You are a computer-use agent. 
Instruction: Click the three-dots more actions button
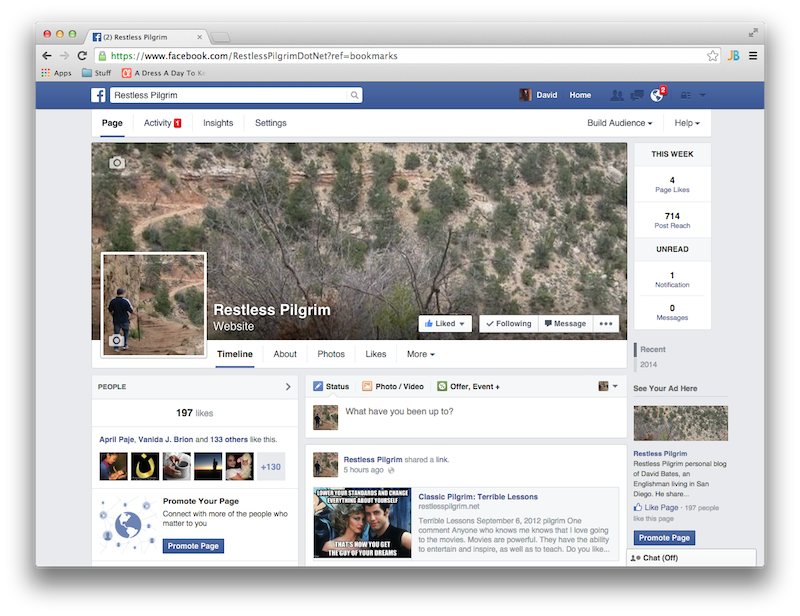tap(606, 324)
